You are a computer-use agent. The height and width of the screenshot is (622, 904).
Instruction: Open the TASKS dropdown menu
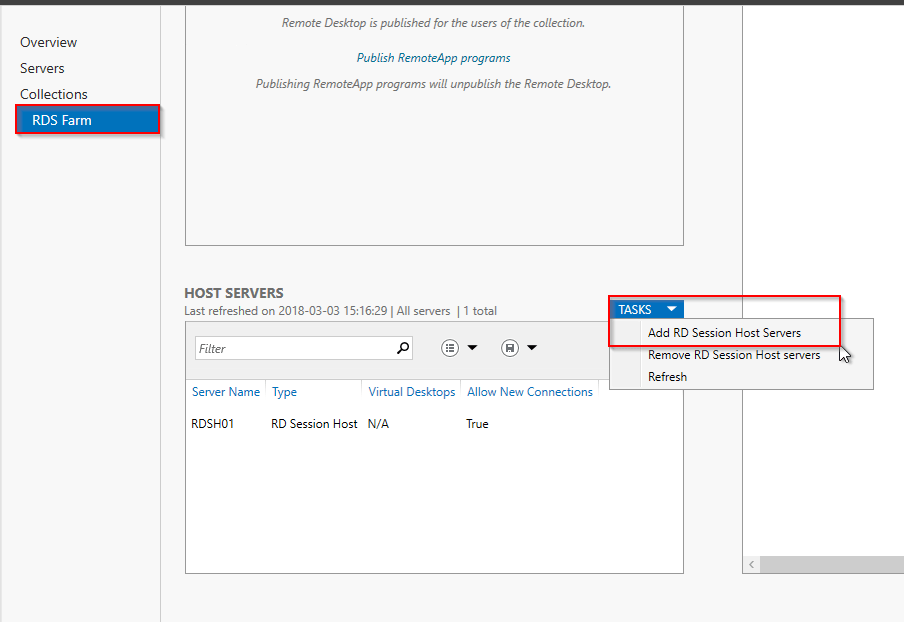646,309
